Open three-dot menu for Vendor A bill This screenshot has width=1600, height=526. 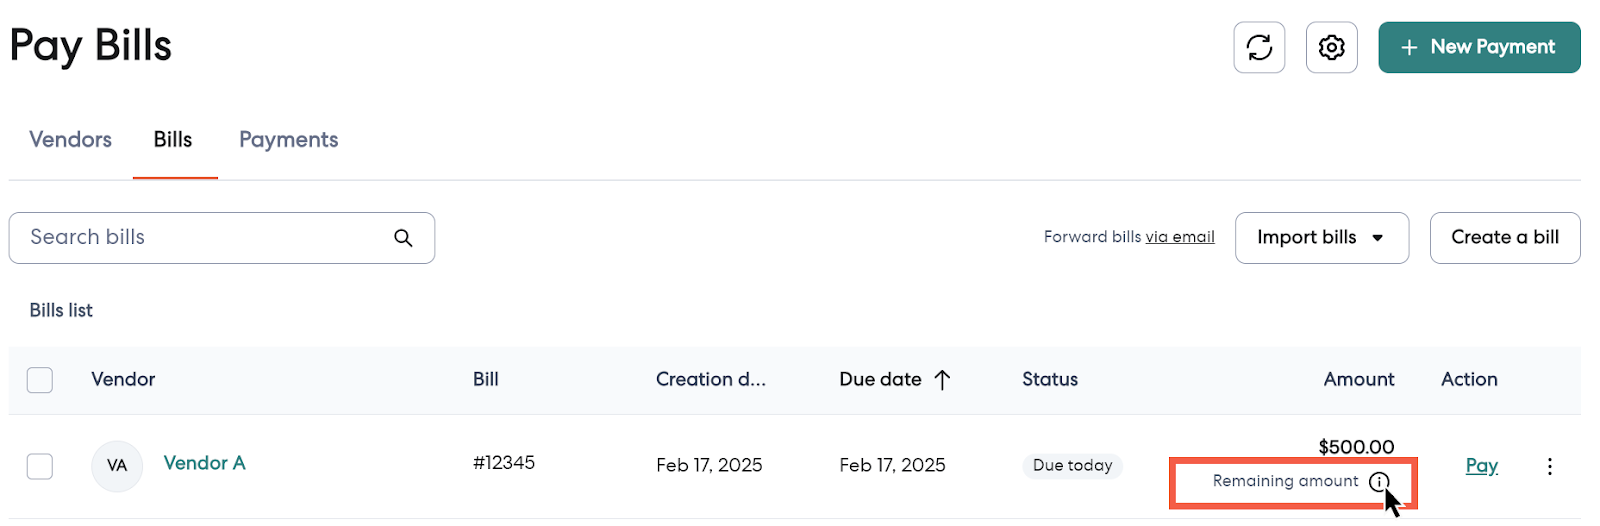click(x=1549, y=466)
